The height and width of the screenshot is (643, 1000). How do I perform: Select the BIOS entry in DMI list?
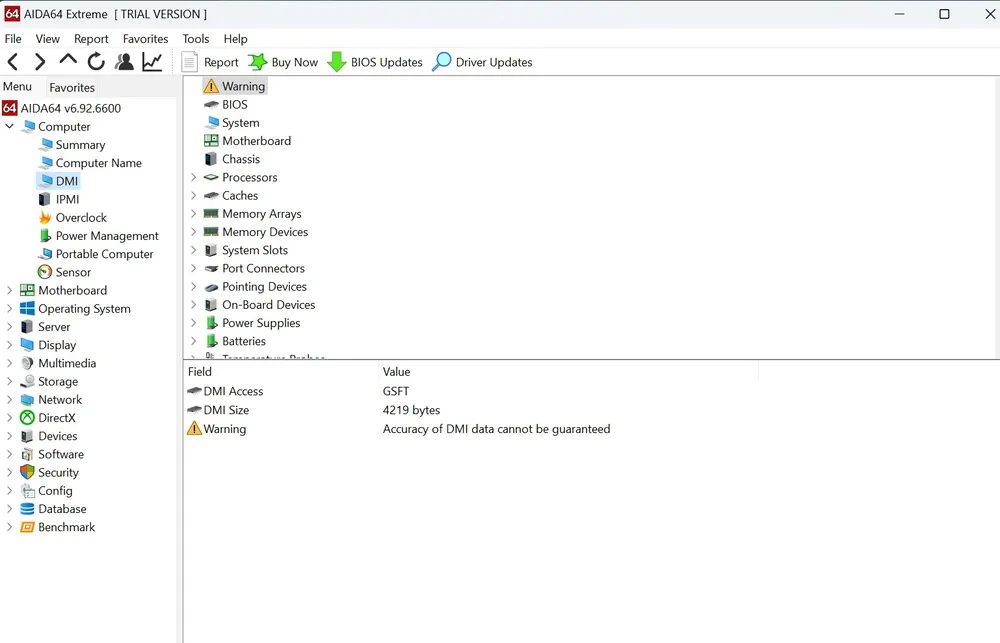pyautogui.click(x=235, y=105)
